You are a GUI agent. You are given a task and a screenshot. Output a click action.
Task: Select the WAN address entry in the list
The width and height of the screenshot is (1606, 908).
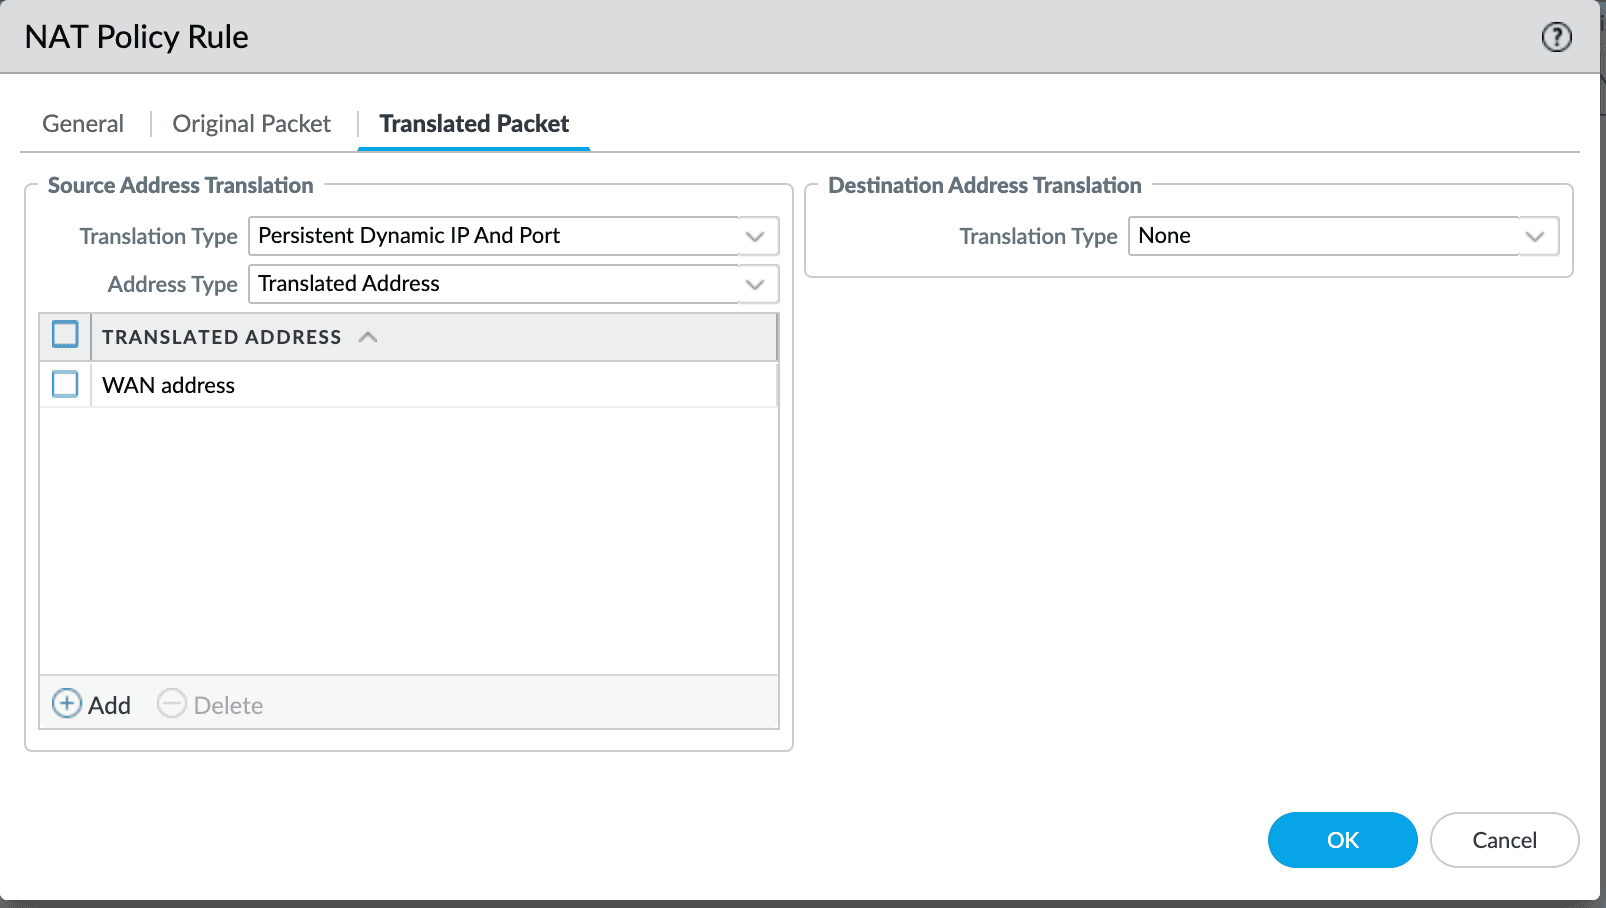pos(168,384)
